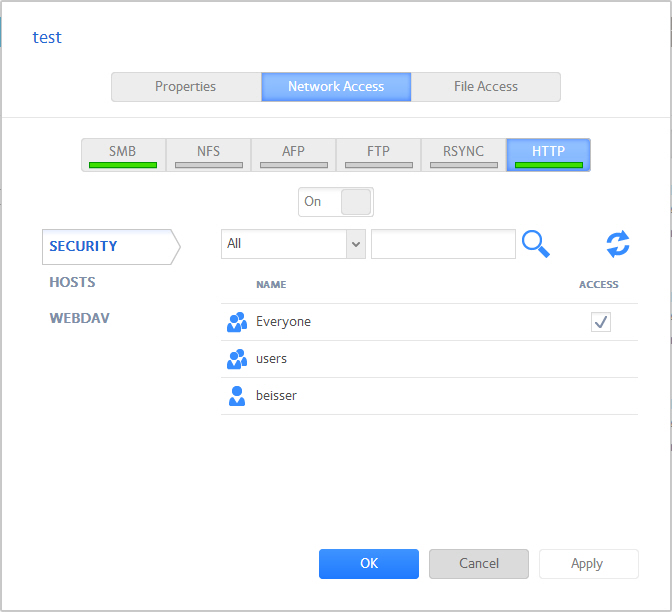Toggle the HTTP On switch
The height and width of the screenshot is (612, 672).
336,202
